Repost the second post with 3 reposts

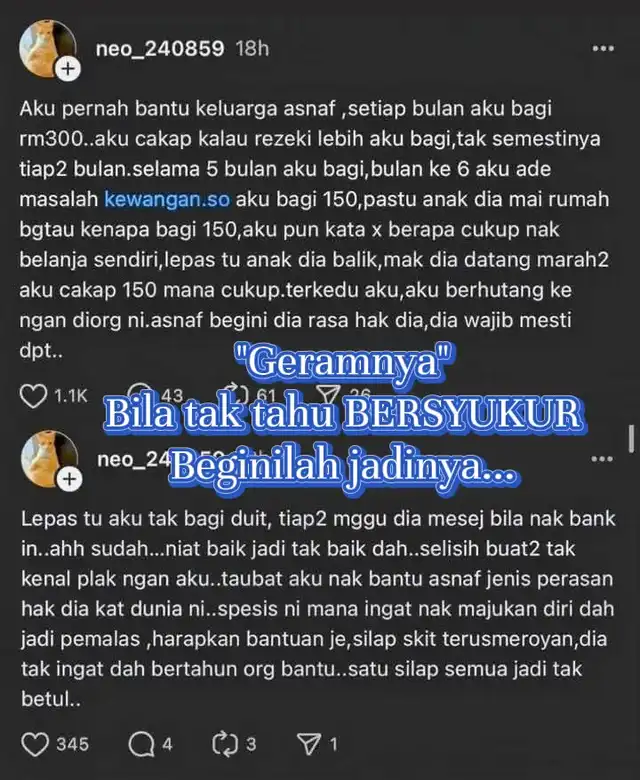(225, 744)
